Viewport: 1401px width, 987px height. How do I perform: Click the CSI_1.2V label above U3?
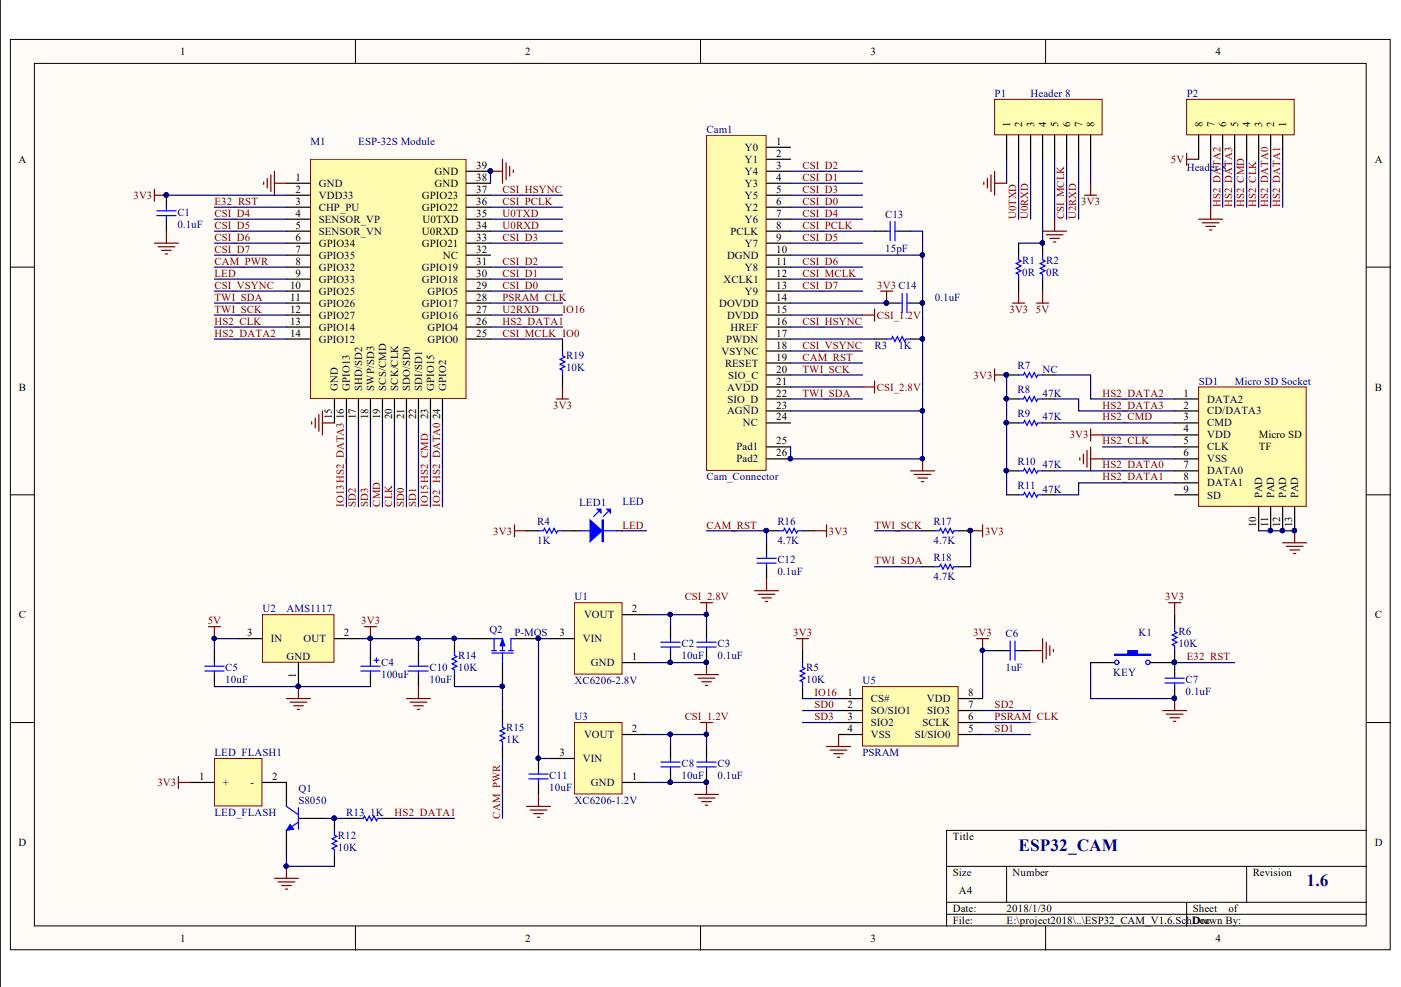706,716
